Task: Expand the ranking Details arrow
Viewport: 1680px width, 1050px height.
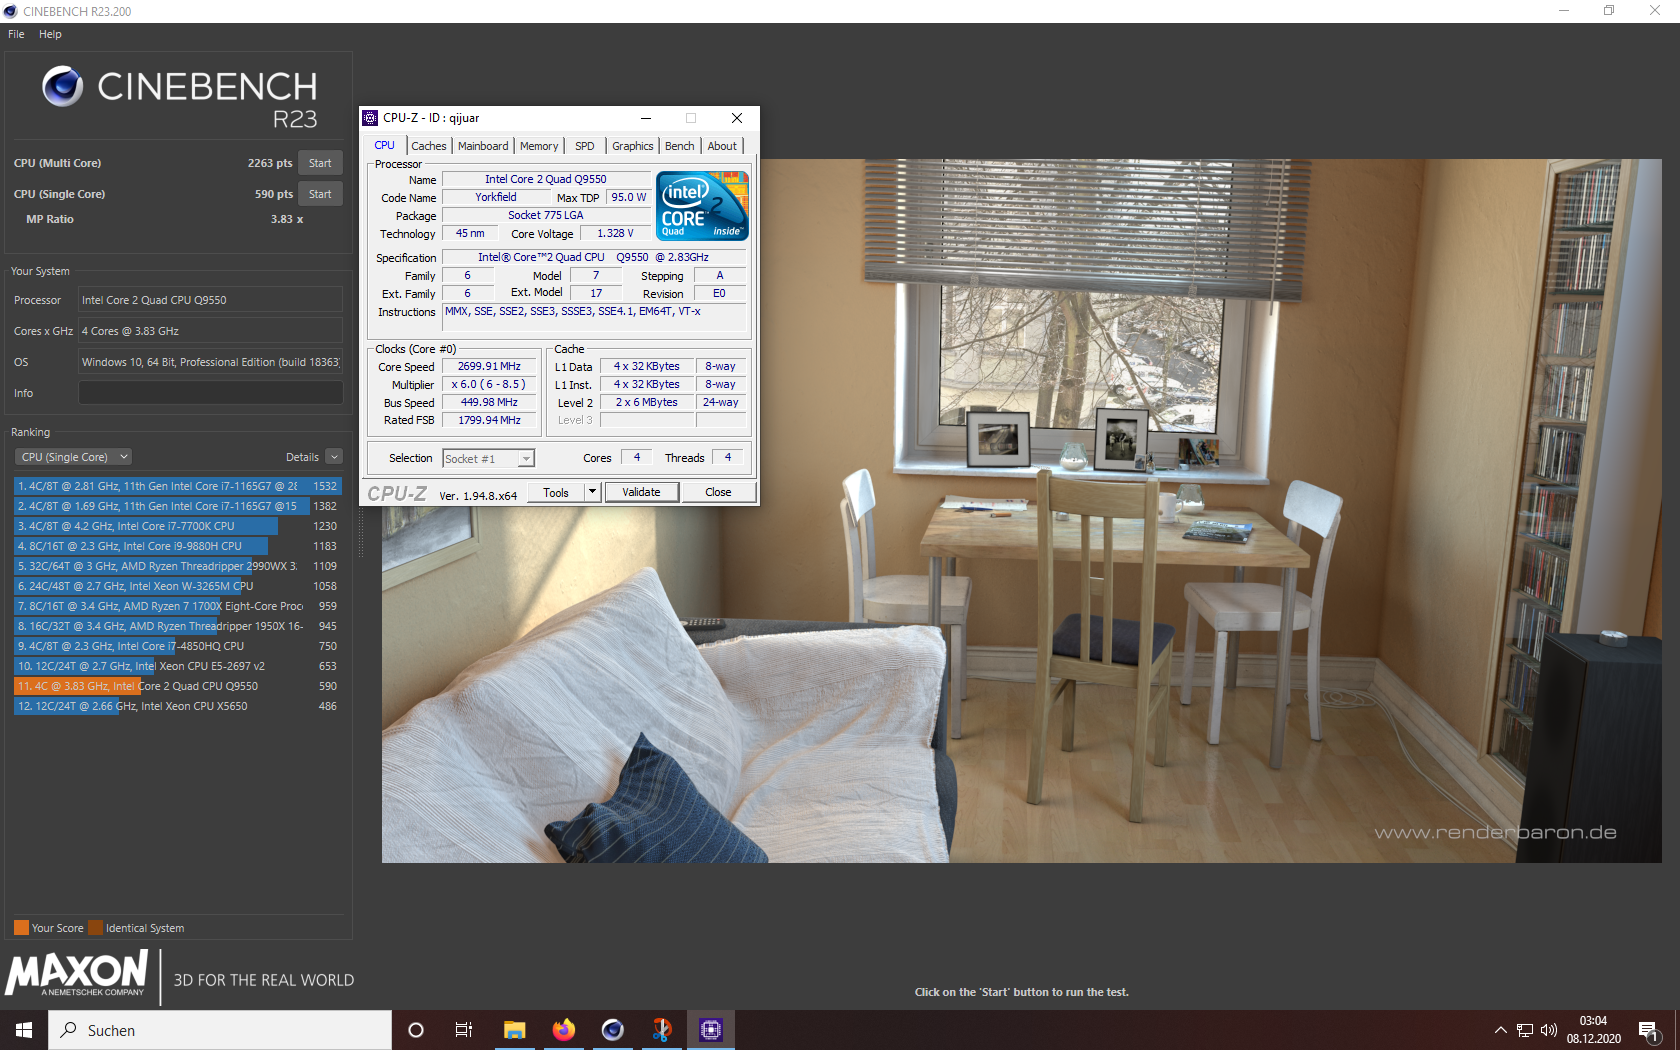Action: (x=334, y=457)
